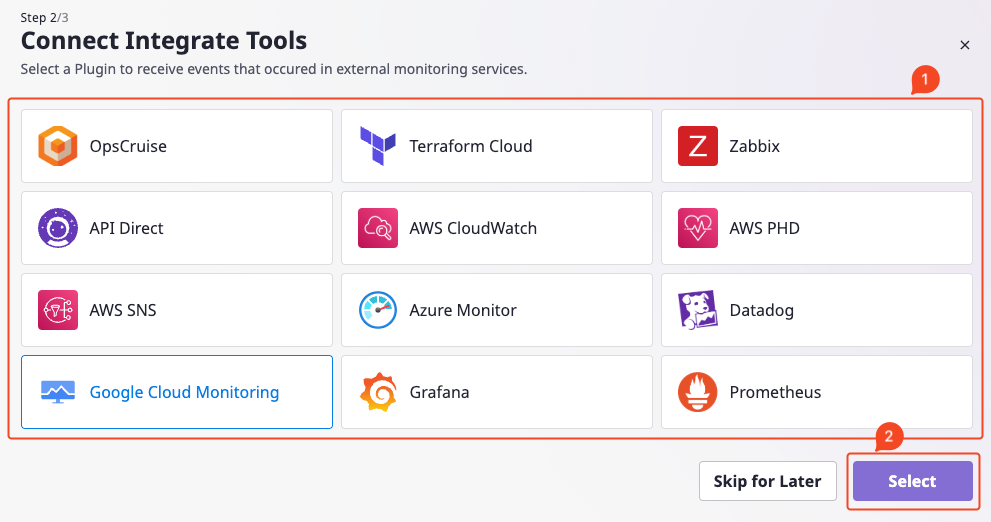This screenshot has width=991, height=522.
Task: Click the red Zabbix Z icon
Action: click(x=698, y=146)
